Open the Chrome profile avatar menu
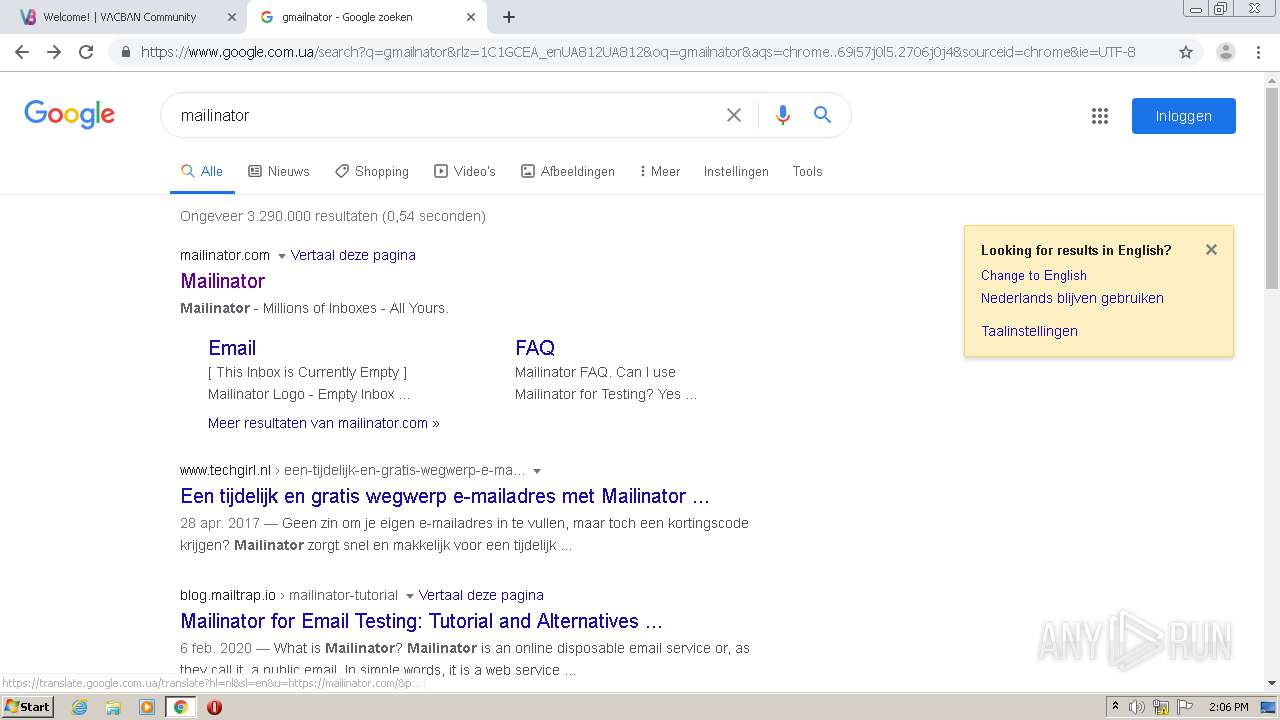The image size is (1280, 720). tap(1225, 52)
